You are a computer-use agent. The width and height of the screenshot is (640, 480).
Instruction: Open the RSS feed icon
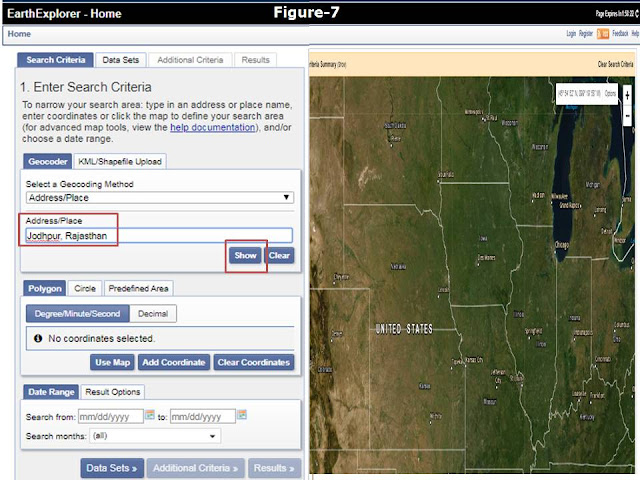coord(602,33)
